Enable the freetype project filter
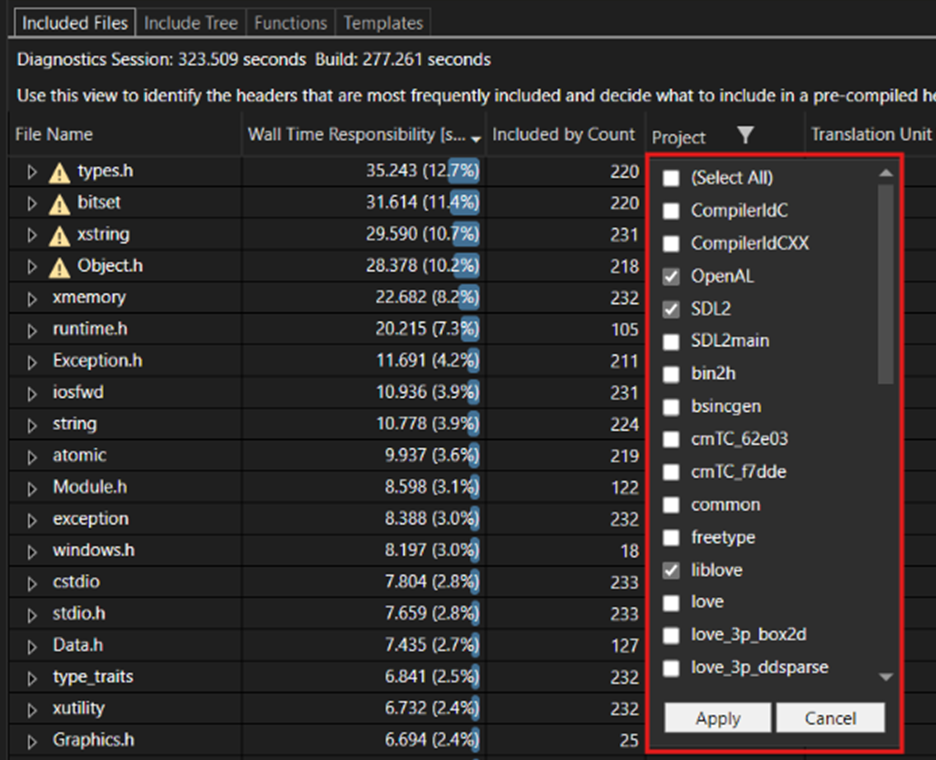 pyautogui.click(x=671, y=537)
